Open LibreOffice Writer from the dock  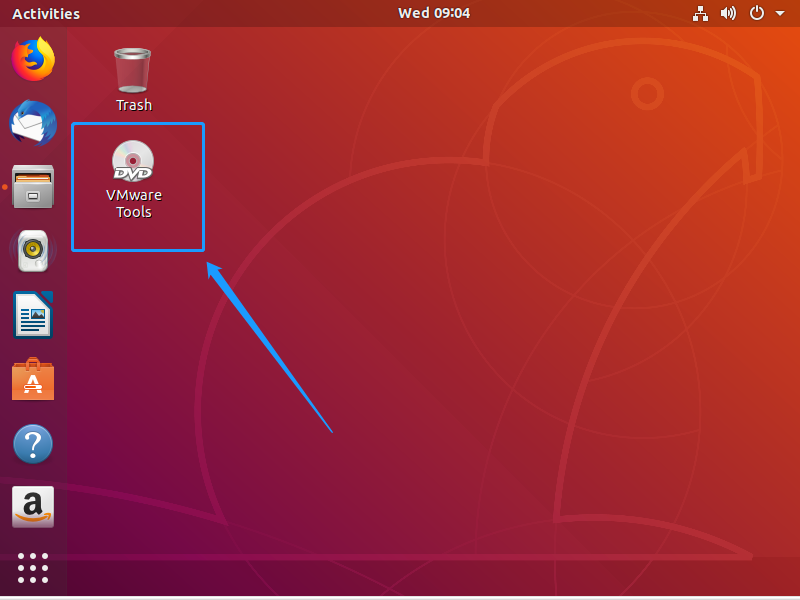(33, 314)
